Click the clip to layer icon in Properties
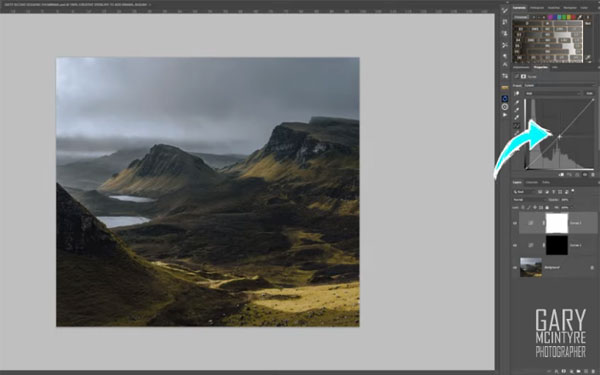 [x=561, y=174]
